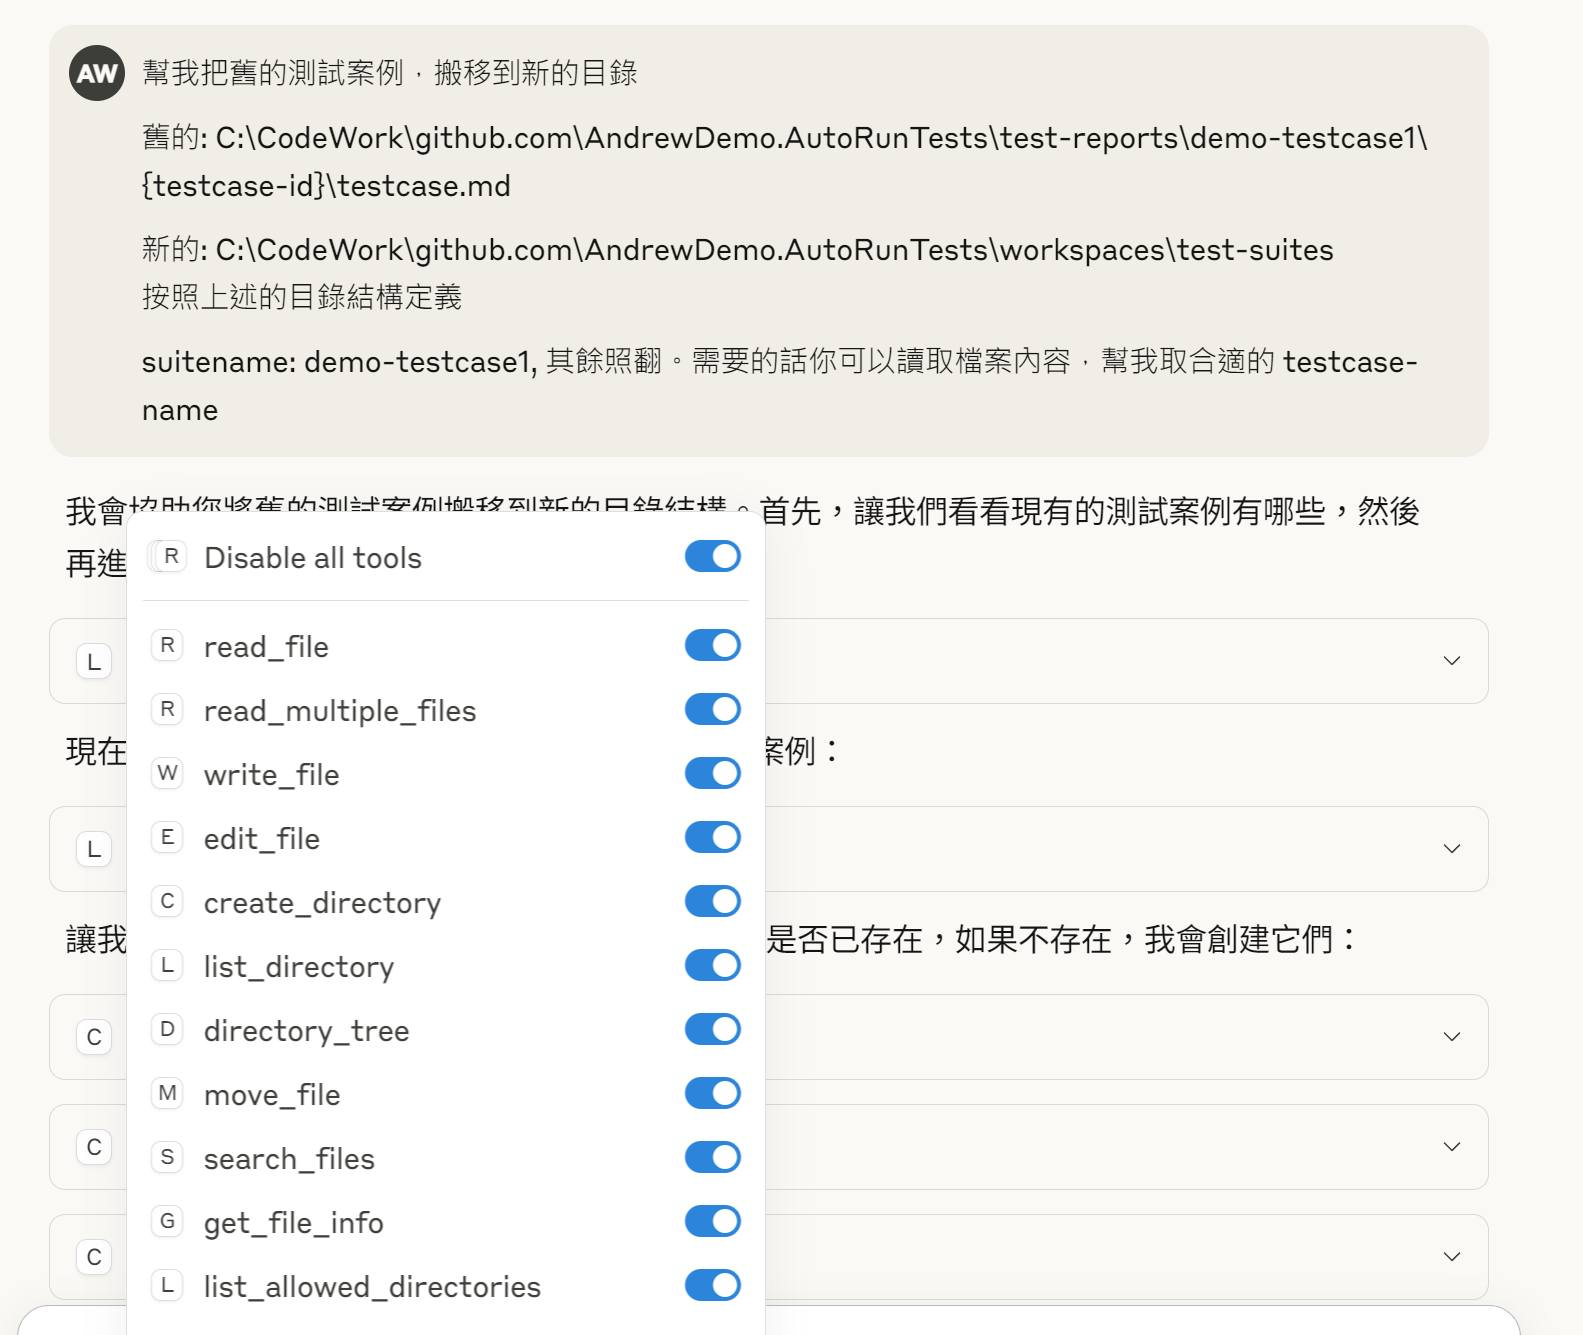Click the R icon beside read_file
The height and width of the screenshot is (1335, 1583).
(167, 646)
